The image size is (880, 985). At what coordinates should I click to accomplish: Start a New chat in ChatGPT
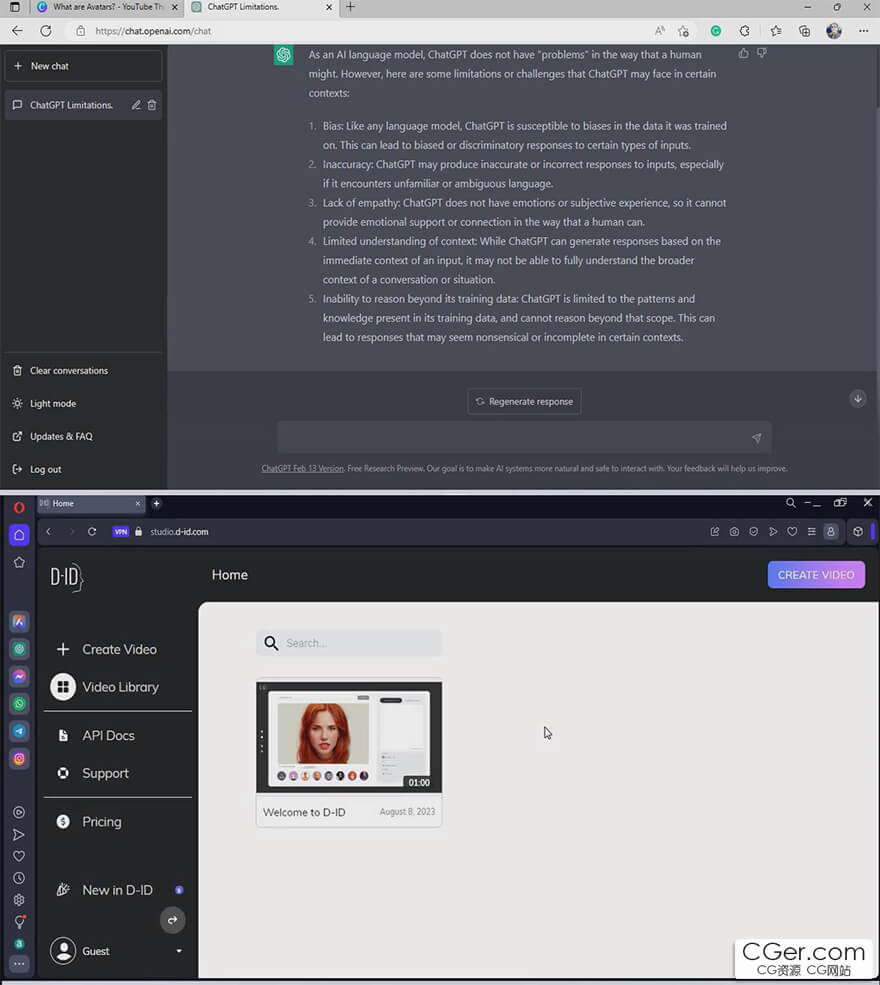tap(83, 66)
